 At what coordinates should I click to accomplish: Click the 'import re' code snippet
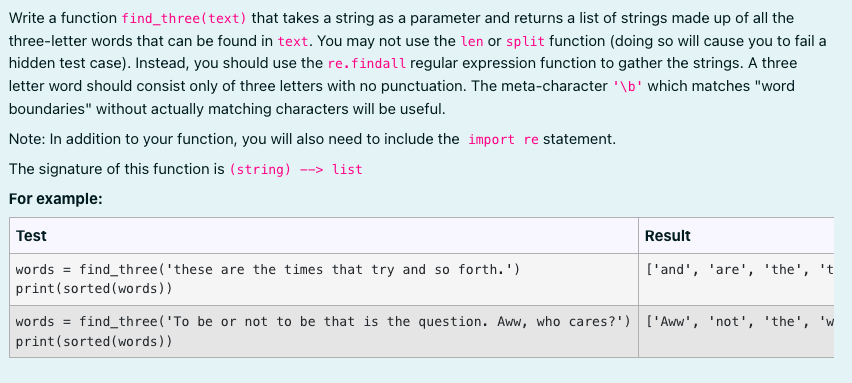tap(503, 140)
